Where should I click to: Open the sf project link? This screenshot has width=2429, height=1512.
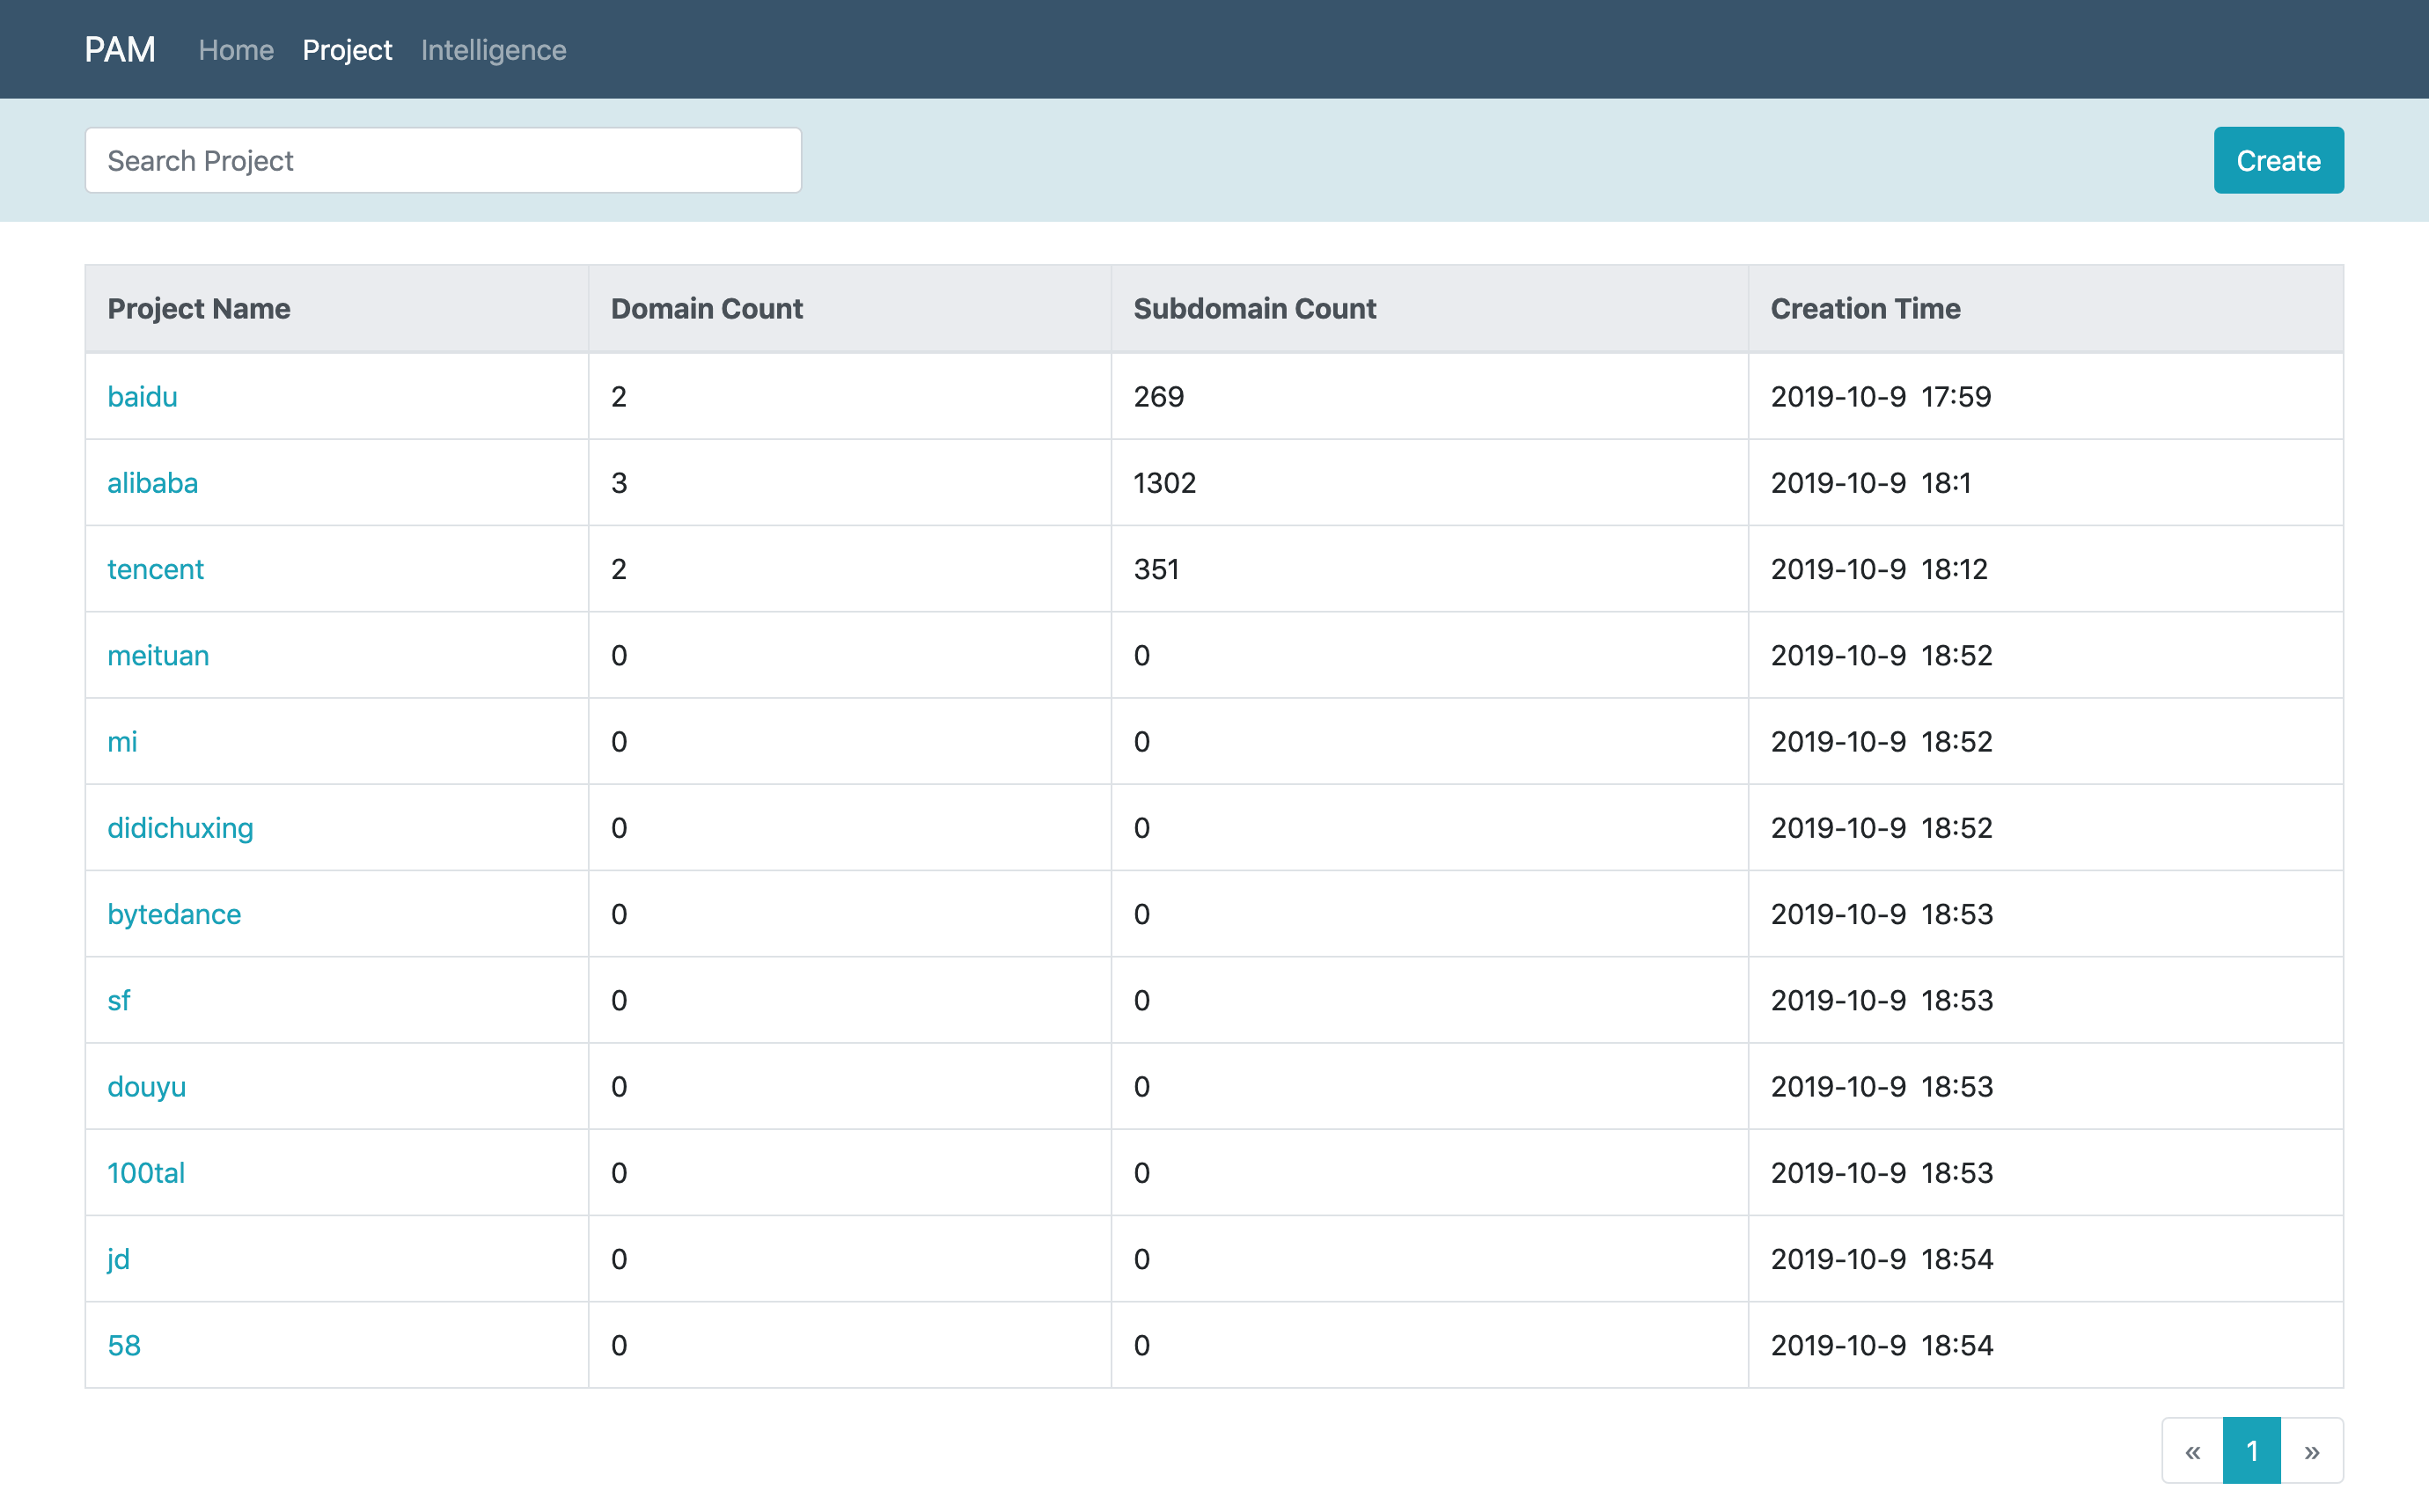(119, 1000)
